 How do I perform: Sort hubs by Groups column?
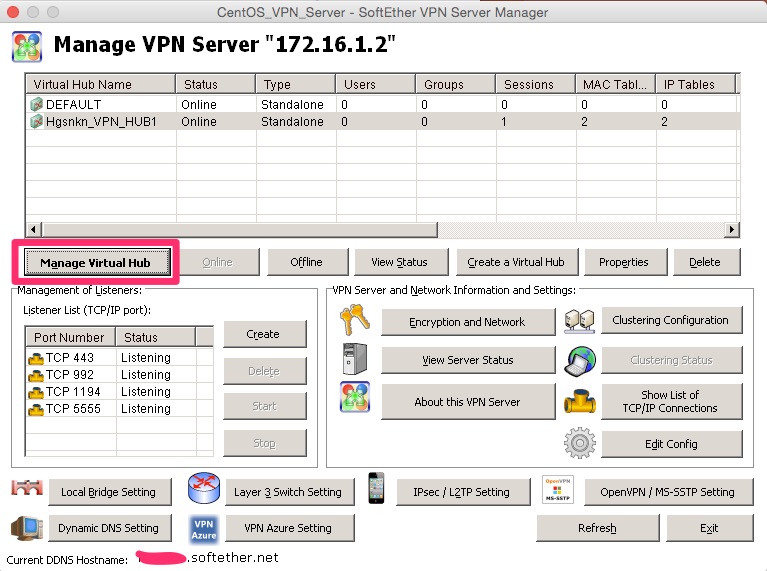point(456,84)
